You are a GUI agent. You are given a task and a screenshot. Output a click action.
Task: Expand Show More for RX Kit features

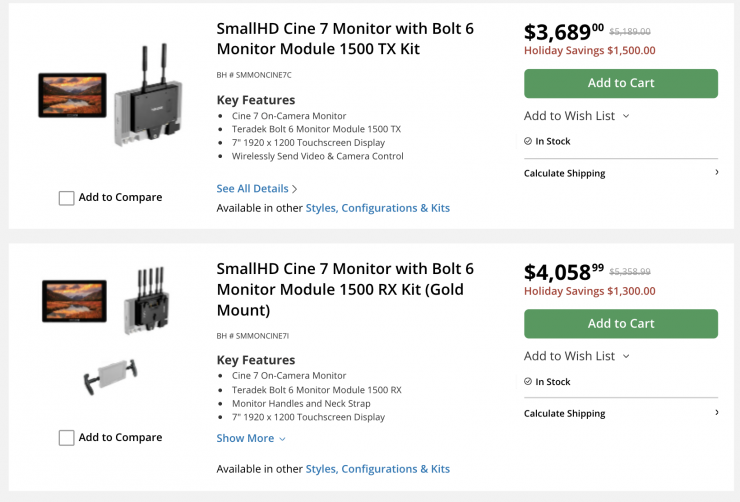click(x=251, y=438)
